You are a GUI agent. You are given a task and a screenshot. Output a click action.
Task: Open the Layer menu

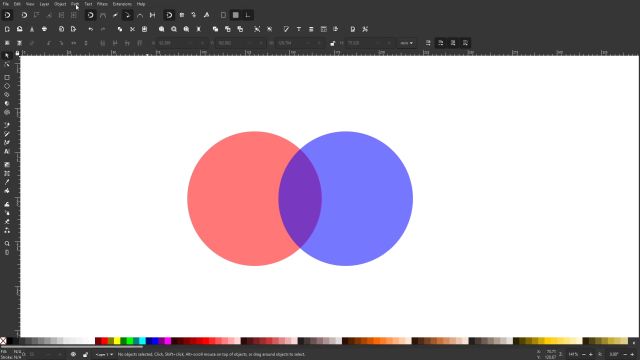pyautogui.click(x=44, y=4)
